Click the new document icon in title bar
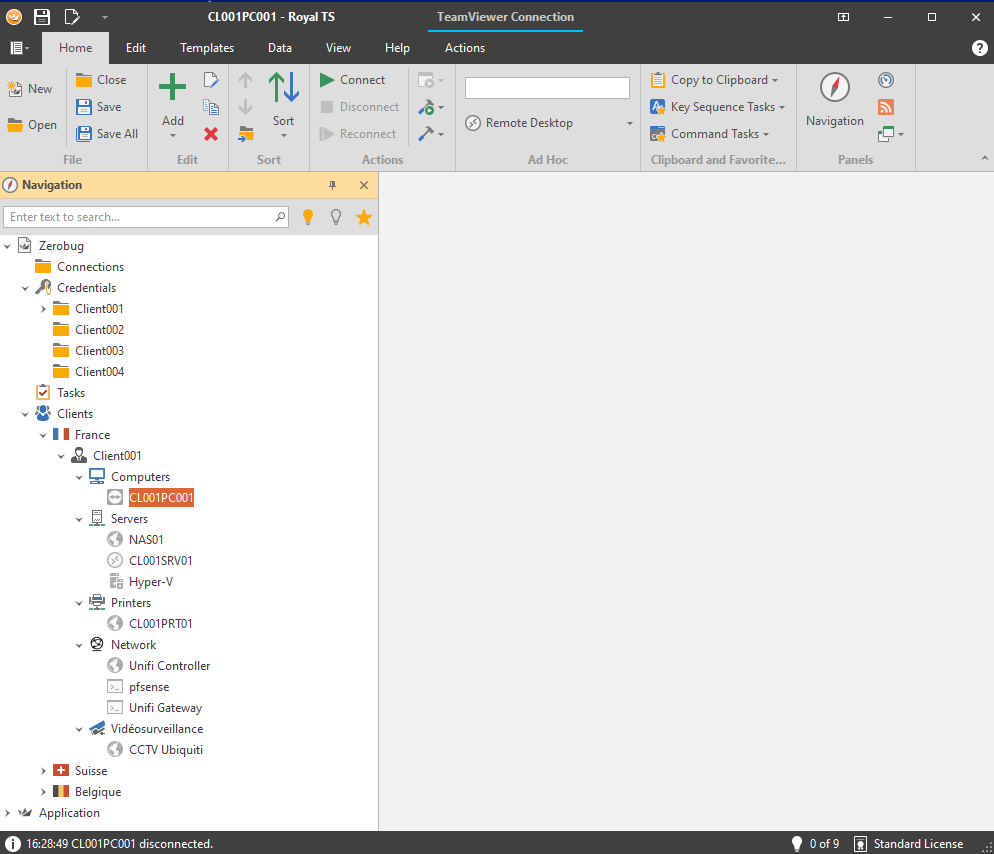This screenshot has width=994, height=854. [72, 16]
